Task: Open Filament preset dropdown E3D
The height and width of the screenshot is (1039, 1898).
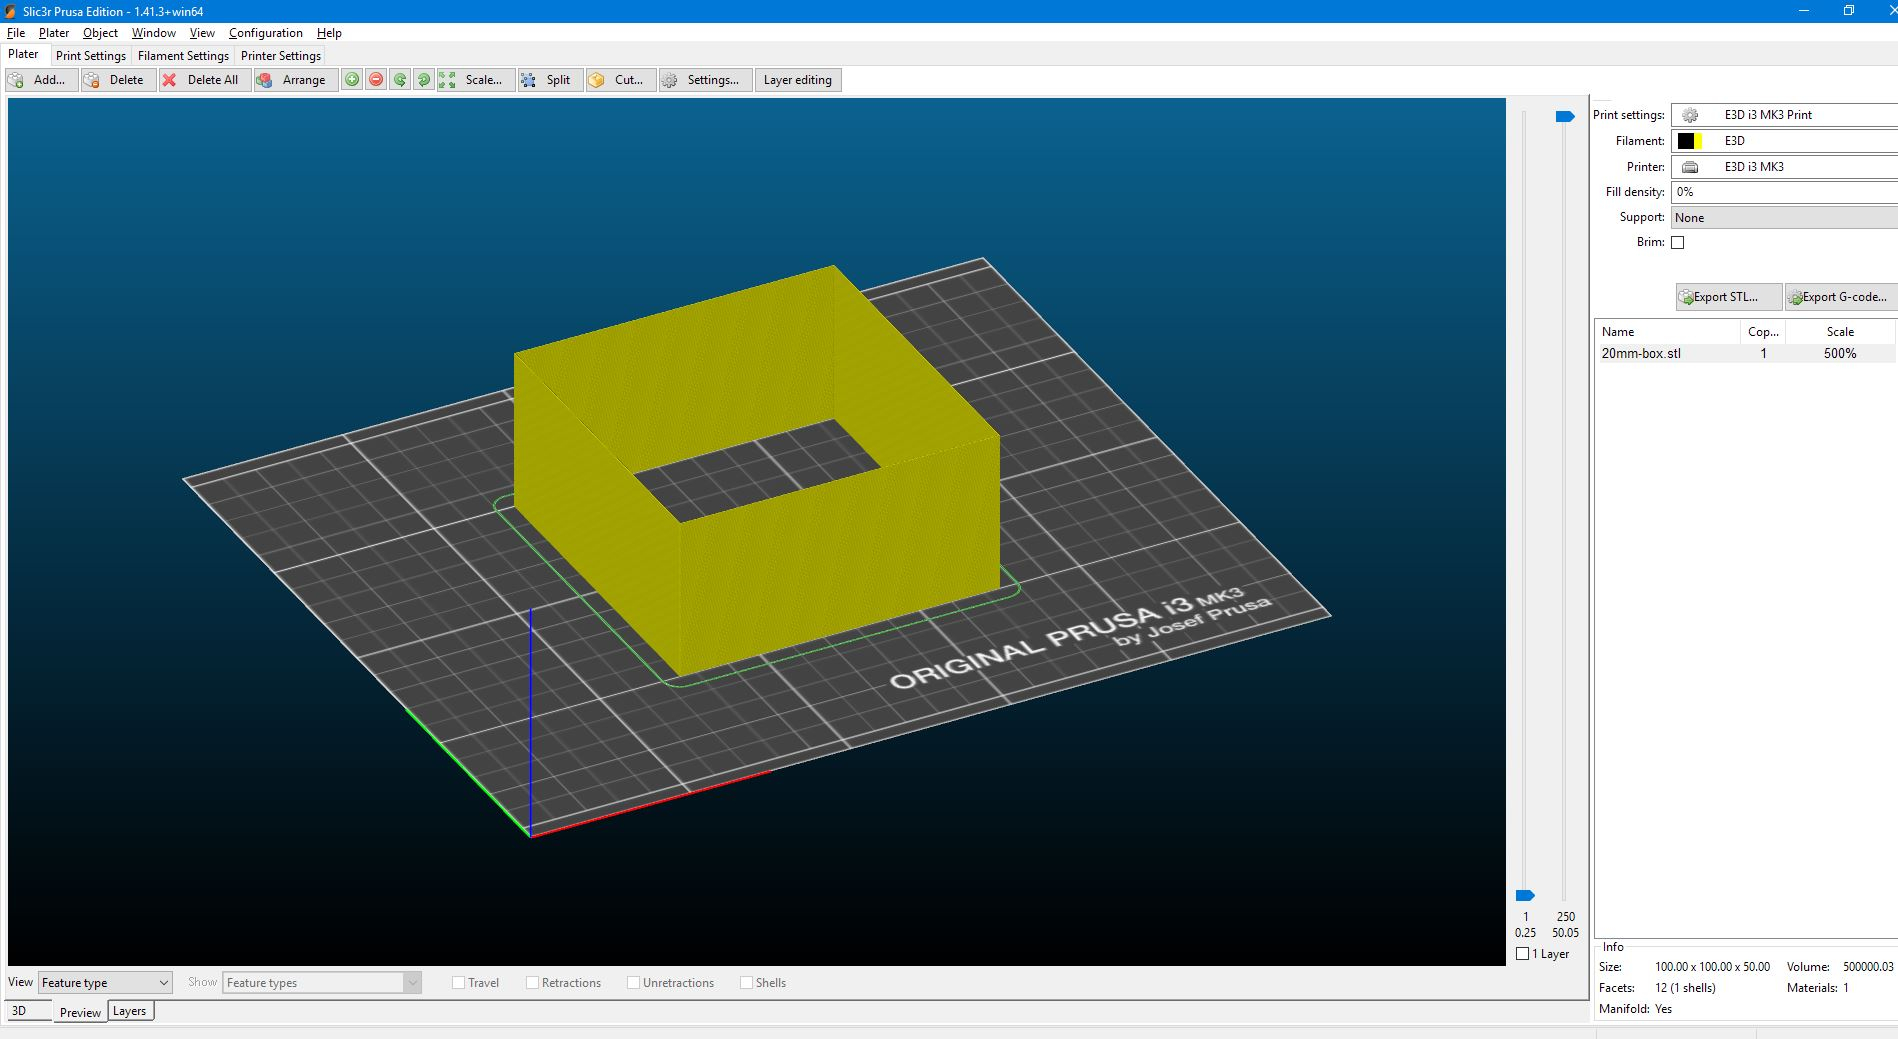Action: (1784, 141)
